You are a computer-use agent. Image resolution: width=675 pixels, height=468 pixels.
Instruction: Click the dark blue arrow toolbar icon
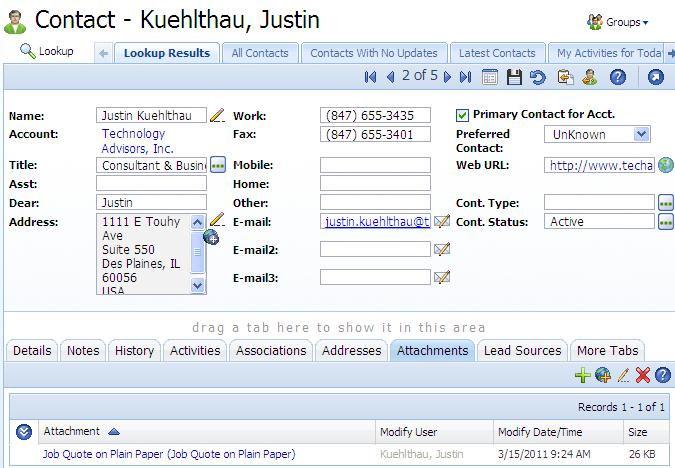[x=656, y=77]
